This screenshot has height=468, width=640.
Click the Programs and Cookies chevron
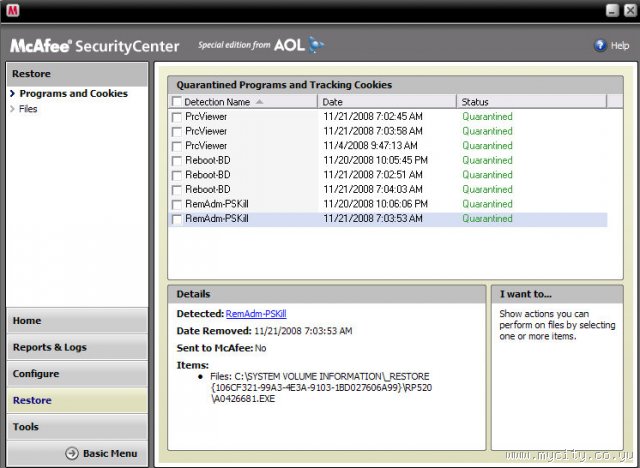coord(12,93)
